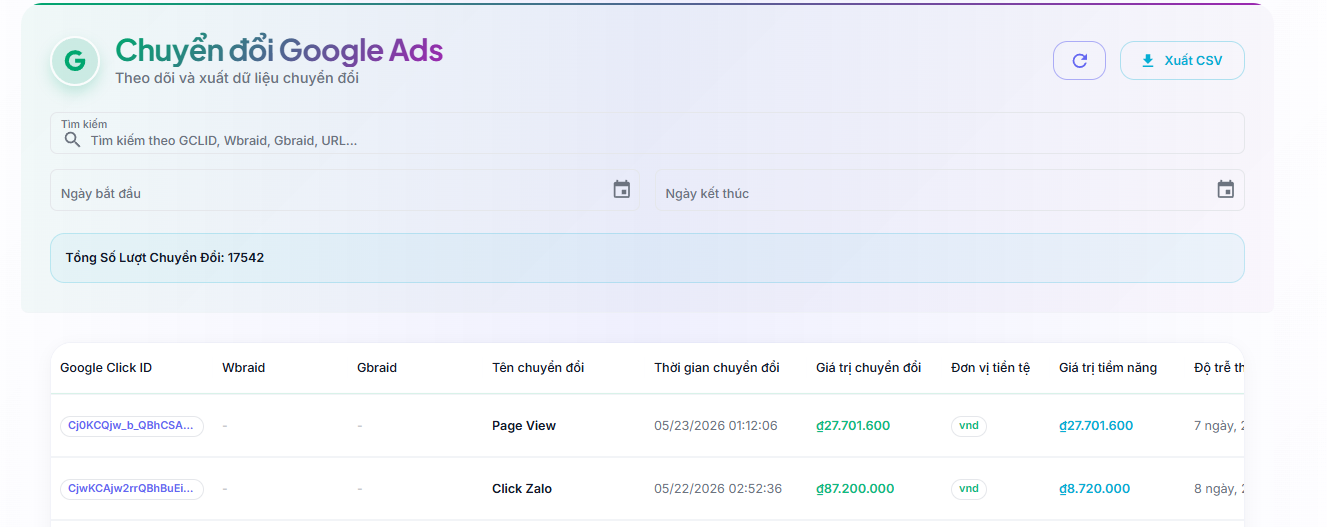This screenshot has height=527, width=1327.
Task: Click the 05/22/2026 02:52:36 timestamp
Action: 716,489
